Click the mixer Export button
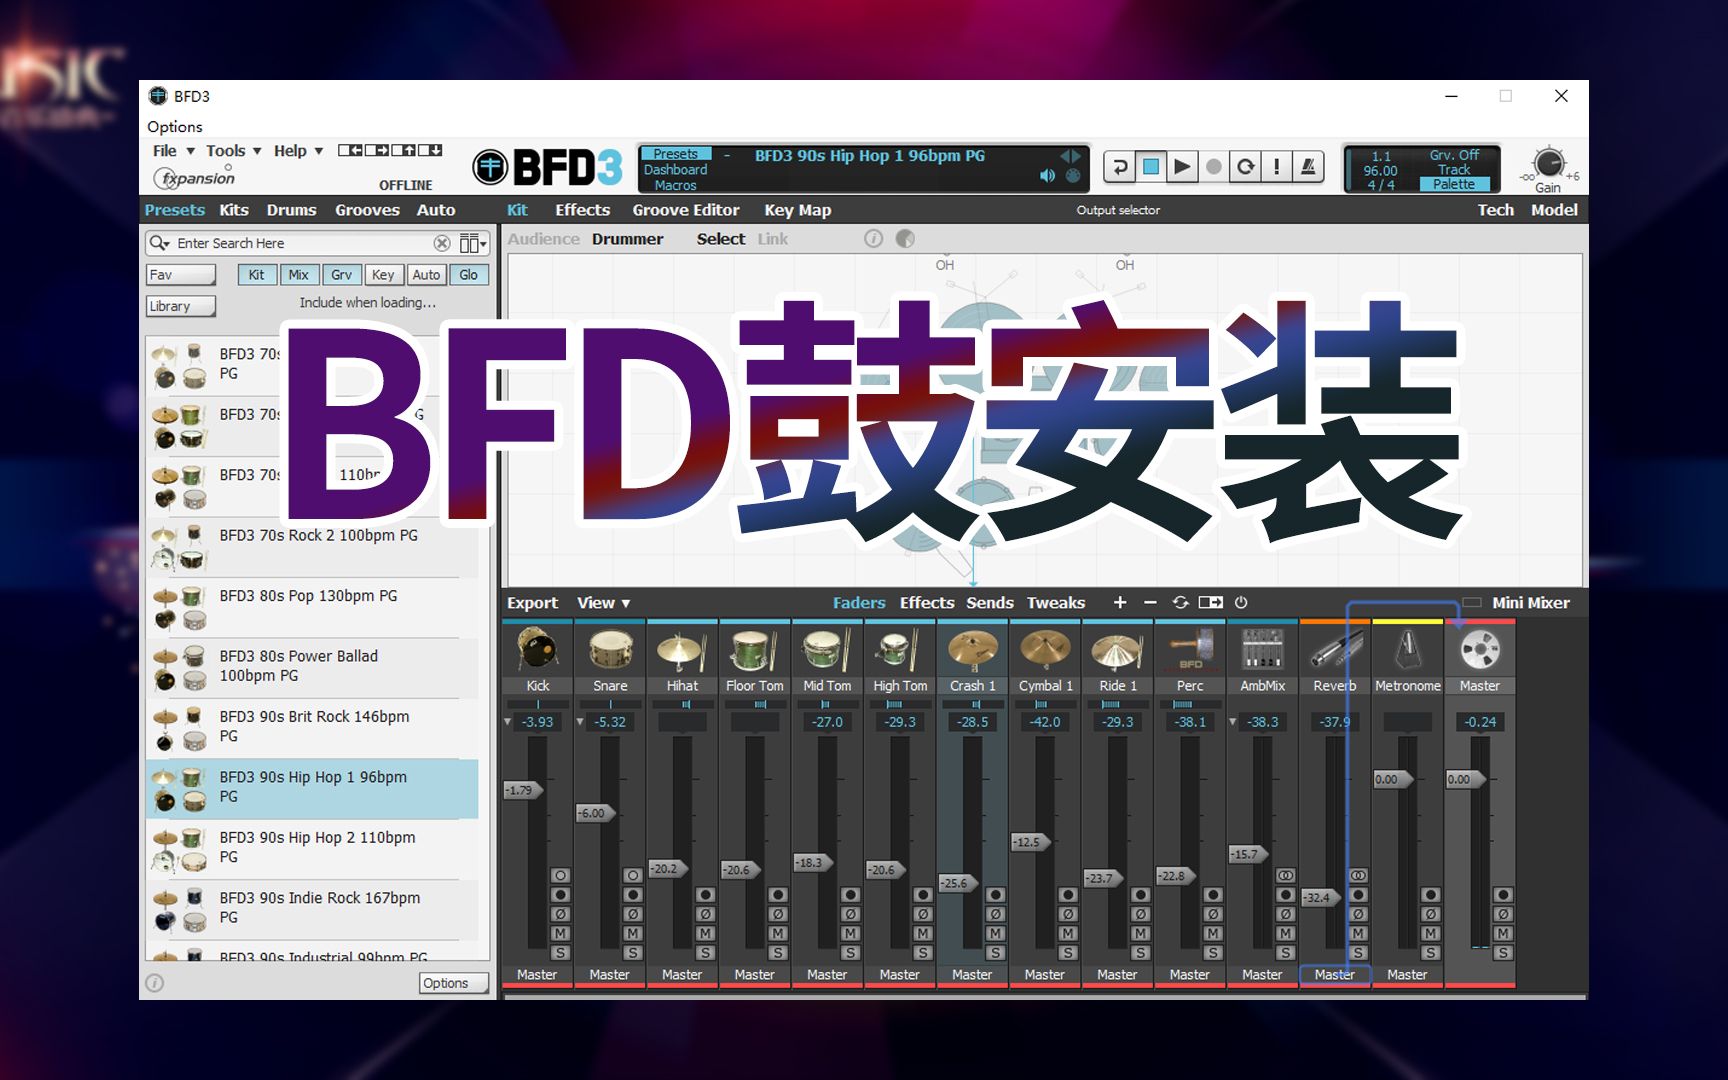1728x1080 pixels. (x=532, y=603)
